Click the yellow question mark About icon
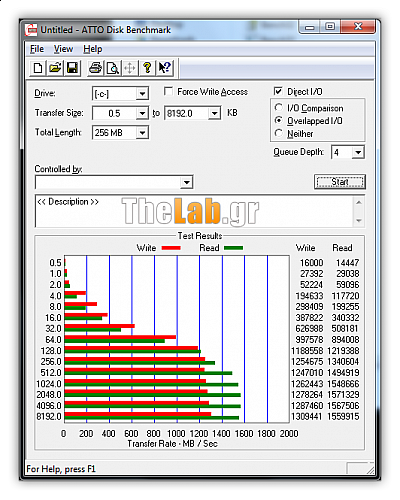The width and height of the screenshot is (400, 500). pos(147,68)
